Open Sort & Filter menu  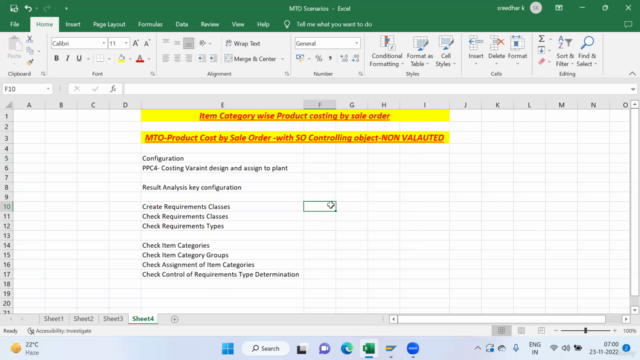tap(565, 51)
